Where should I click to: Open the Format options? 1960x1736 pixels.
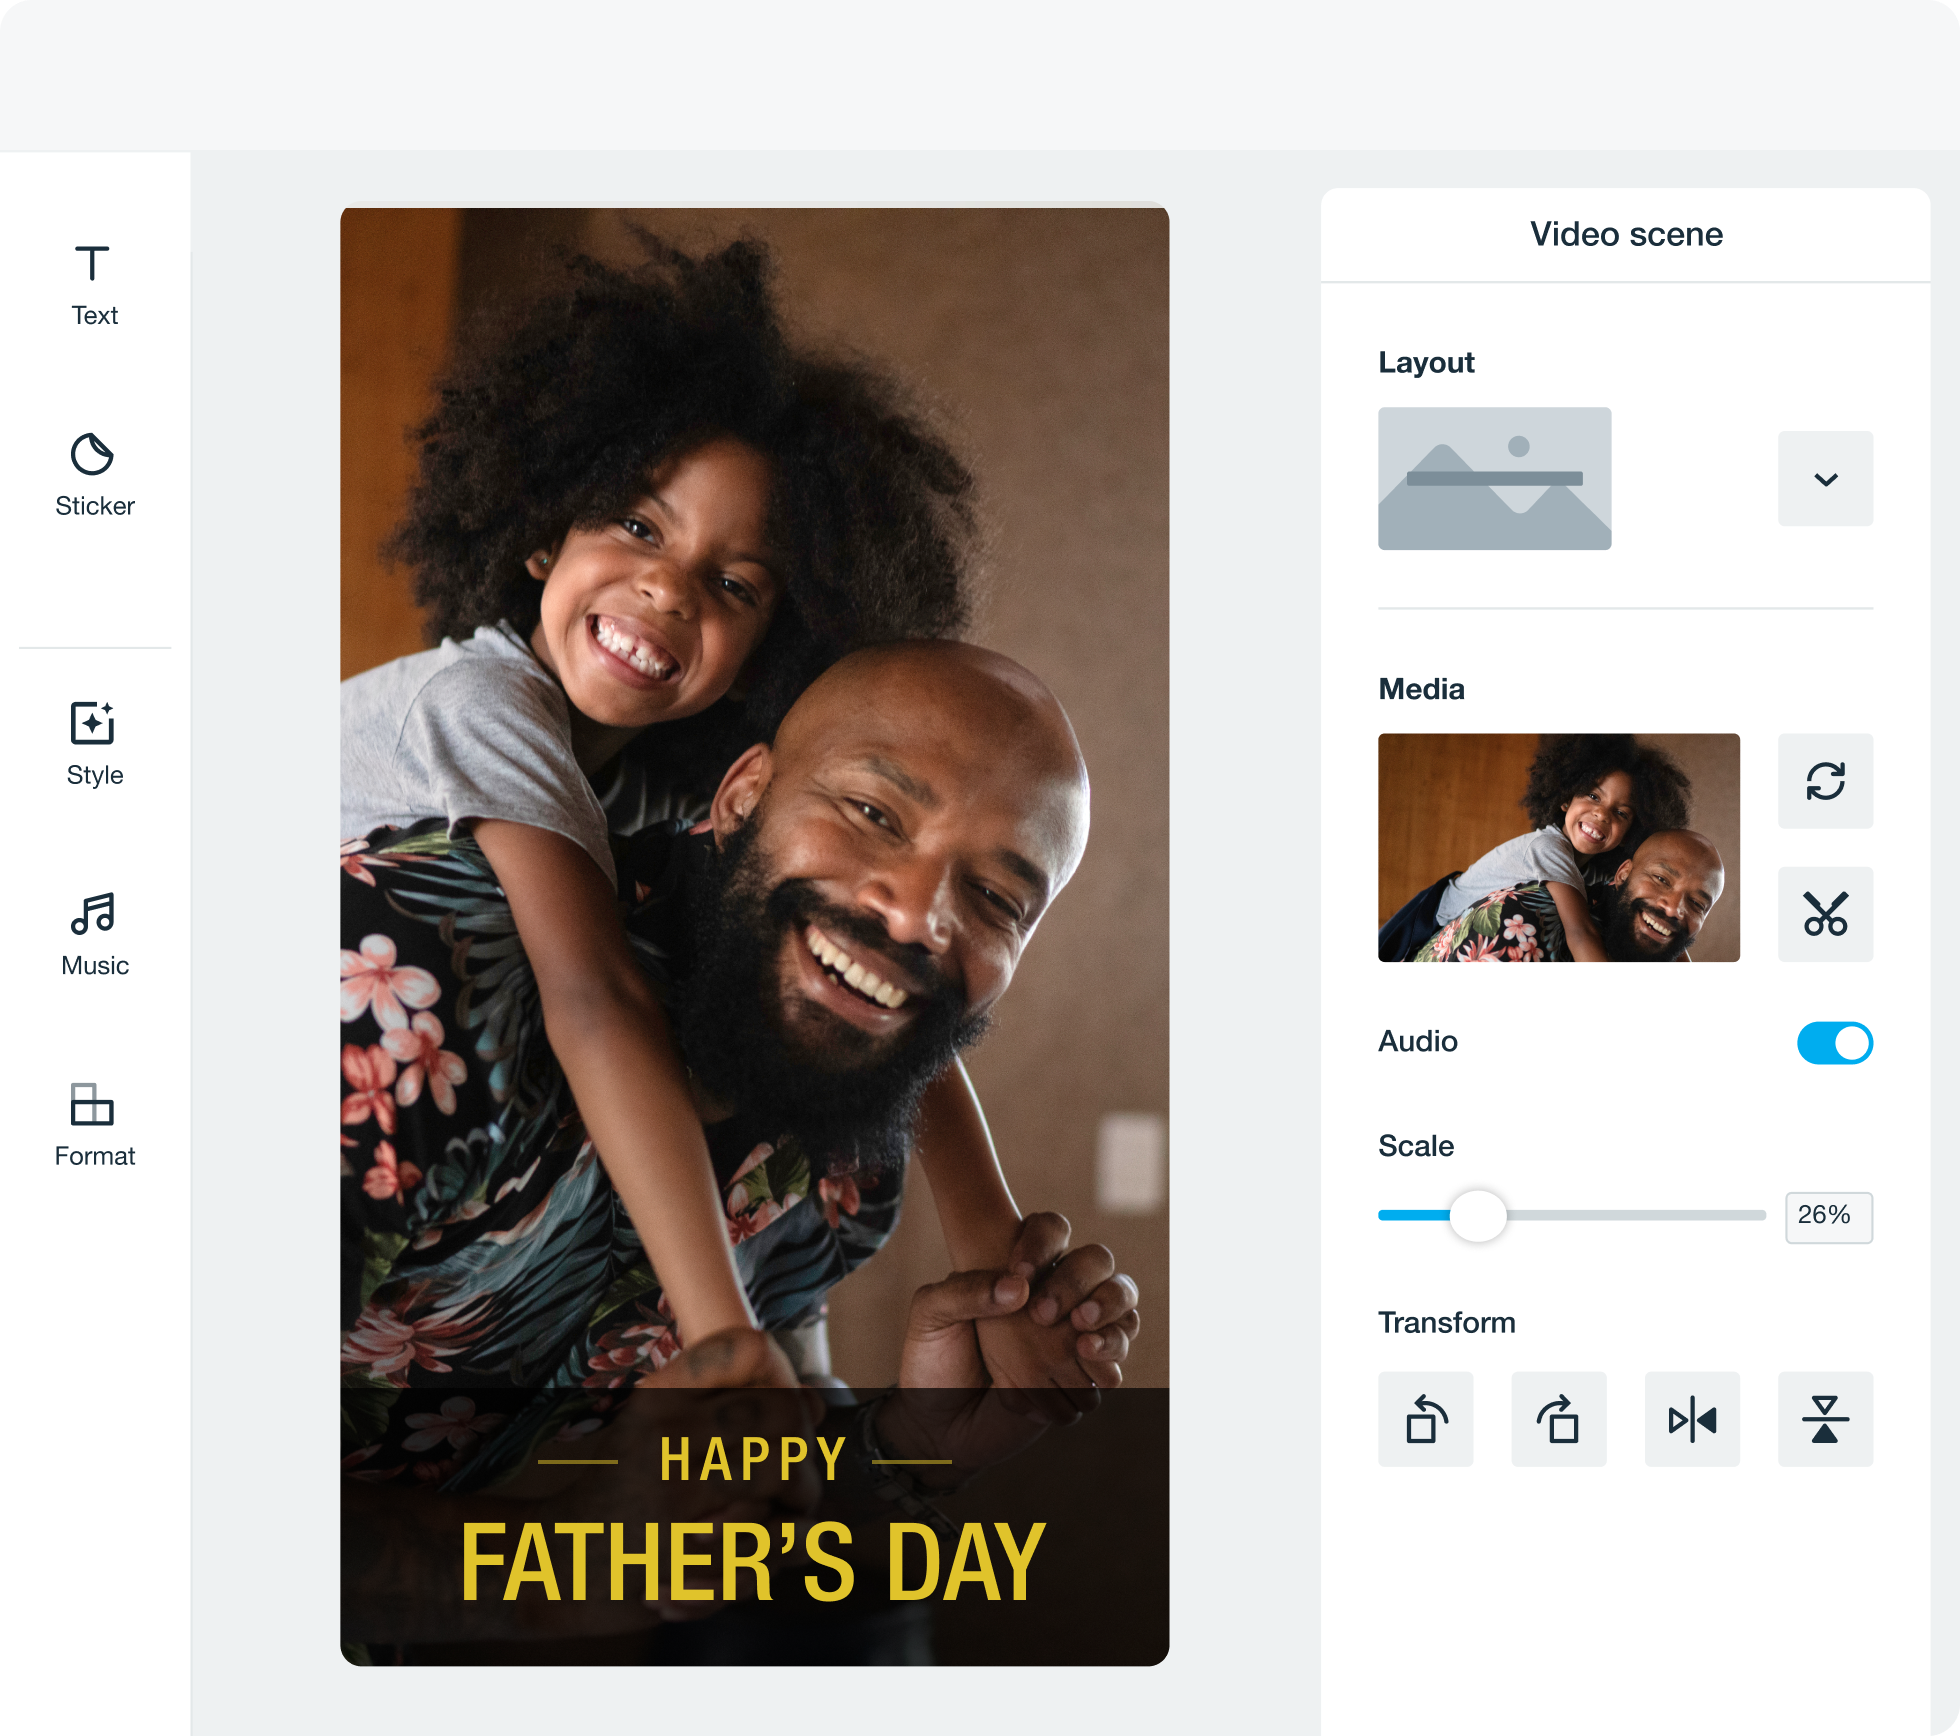coord(94,1125)
